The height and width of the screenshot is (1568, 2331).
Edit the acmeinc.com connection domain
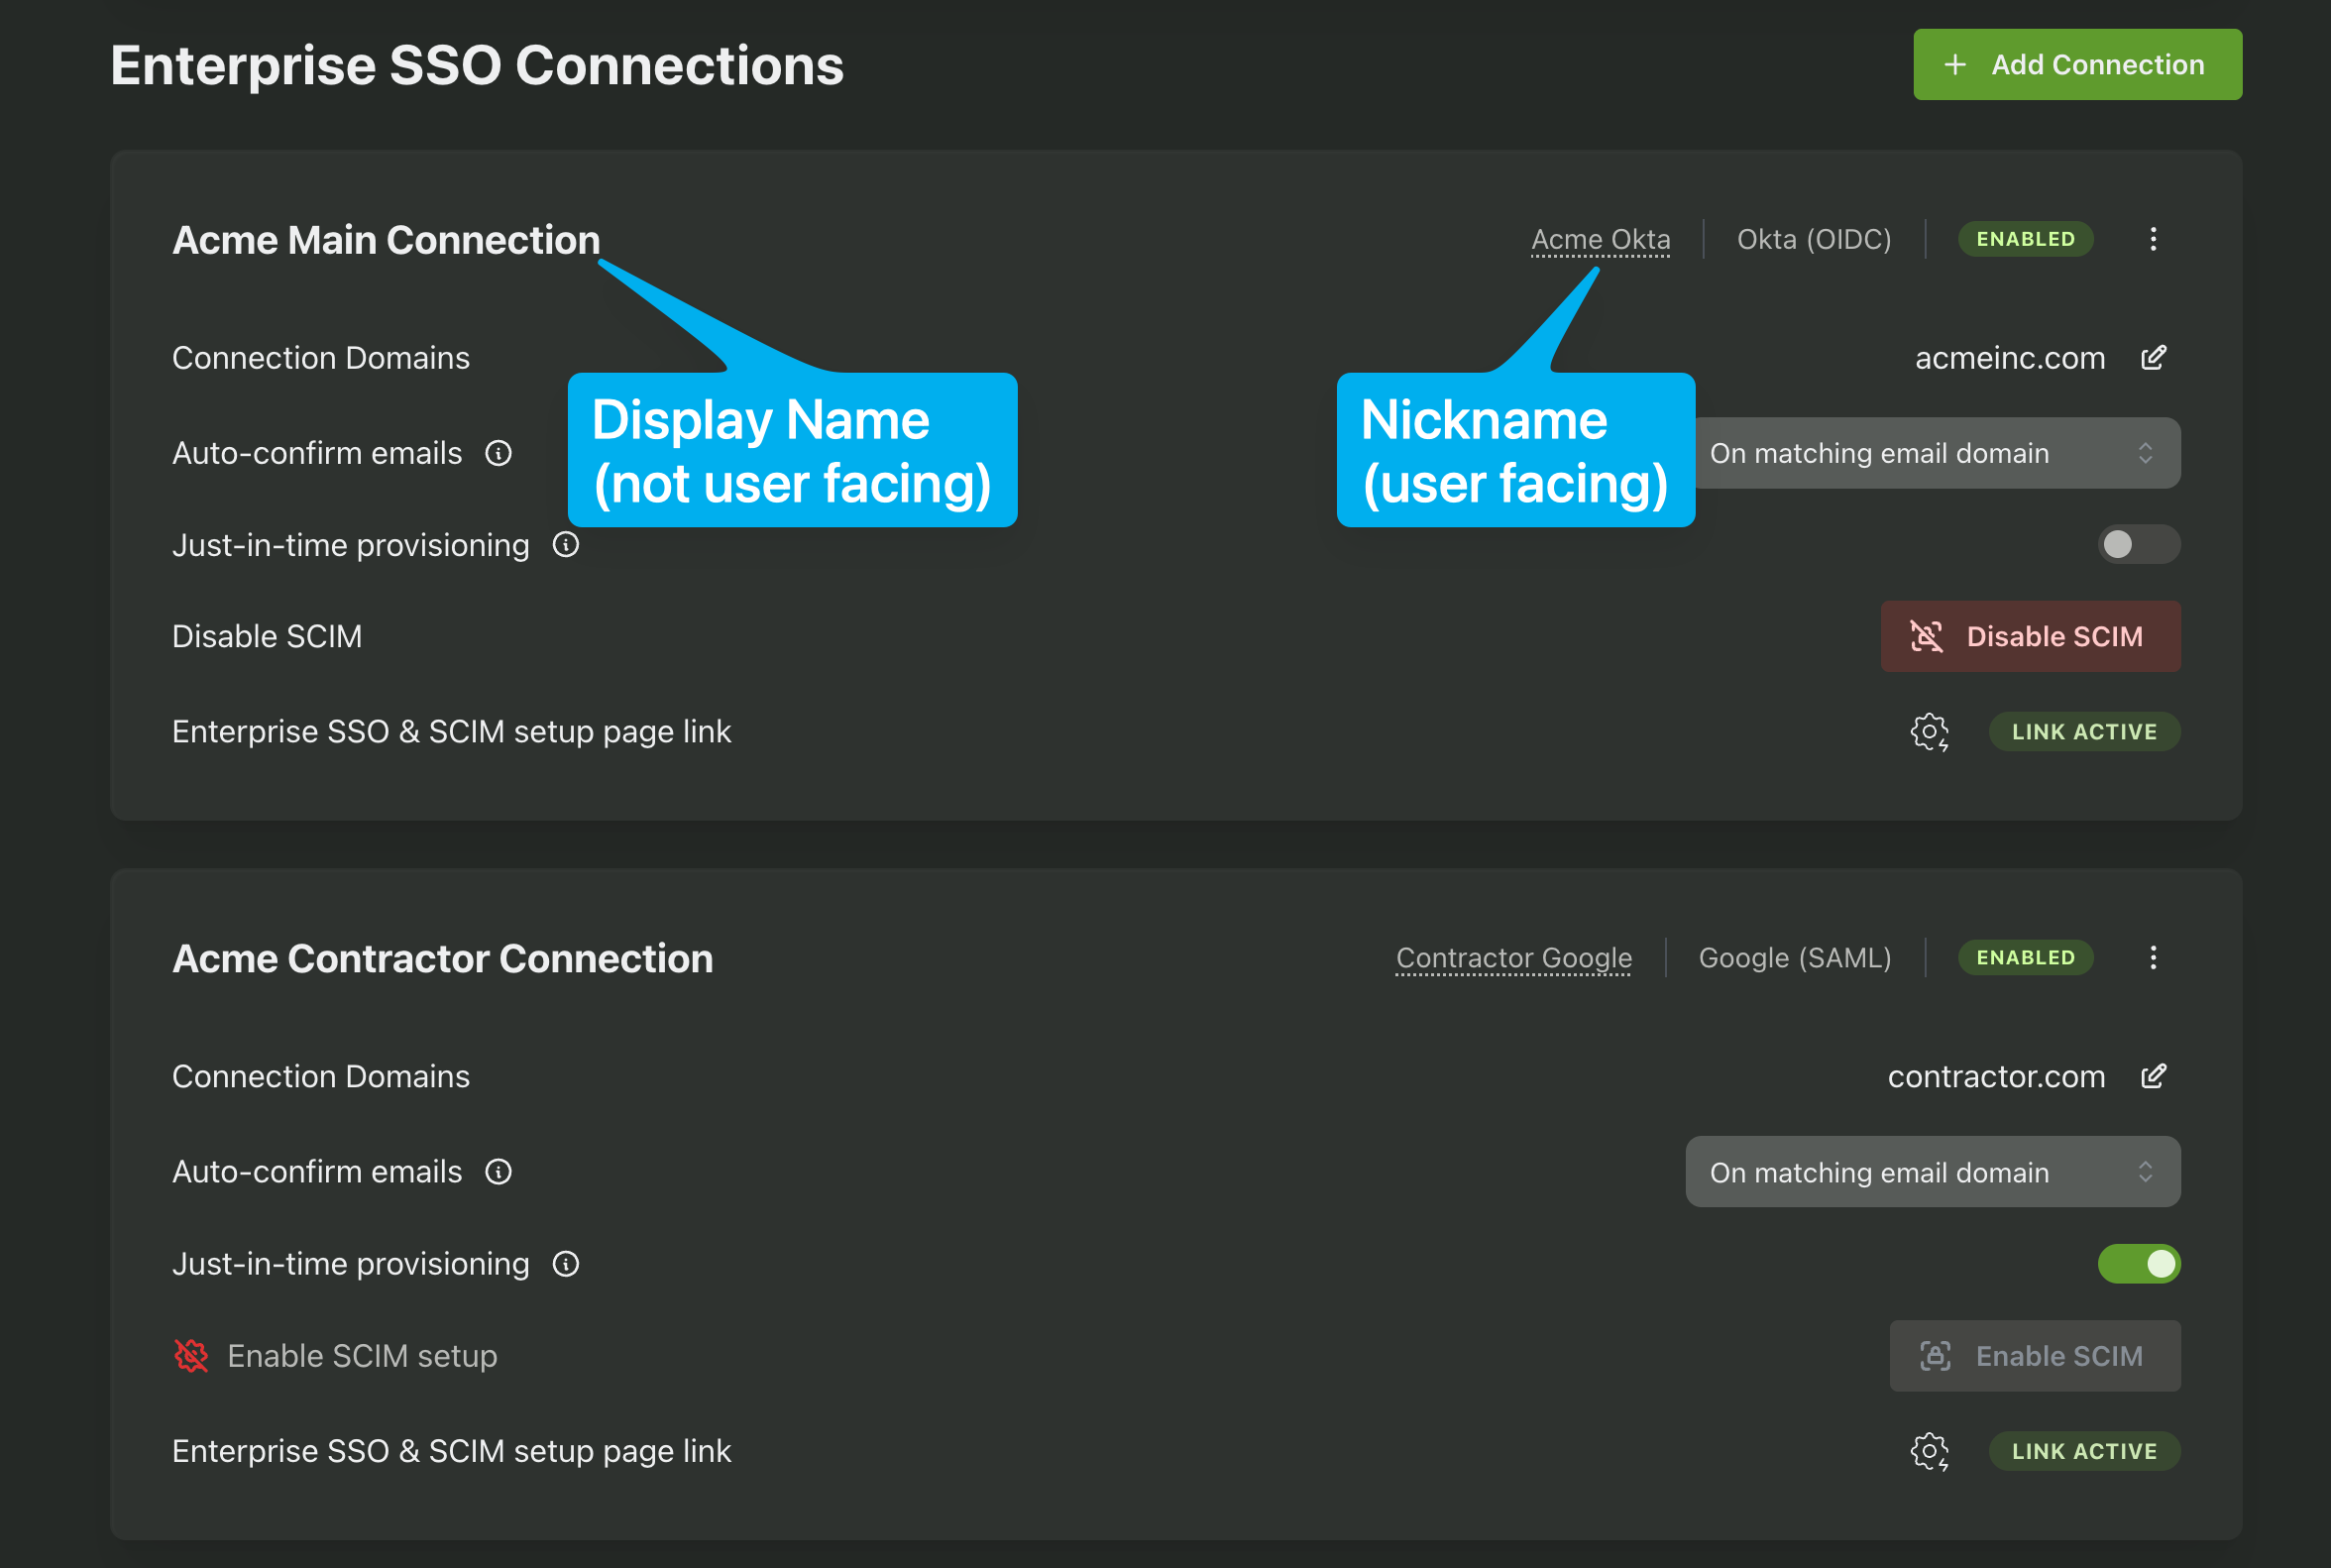pyautogui.click(x=2152, y=358)
